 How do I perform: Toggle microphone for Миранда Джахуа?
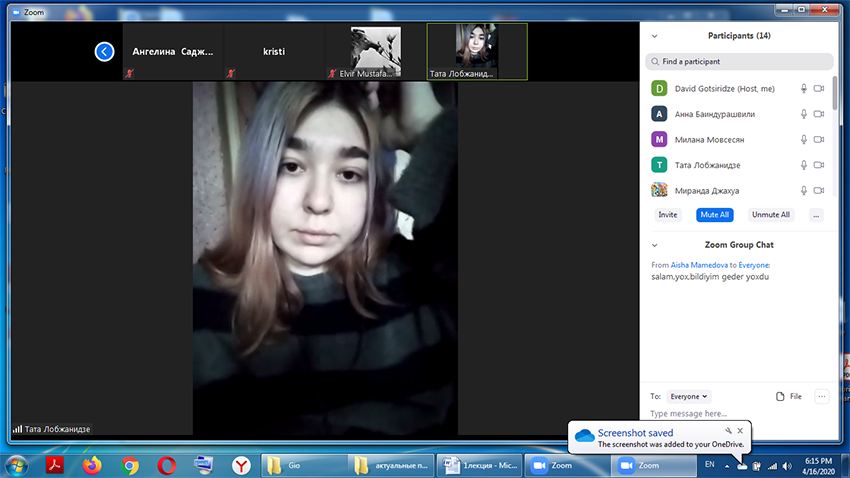coord(803,189)
